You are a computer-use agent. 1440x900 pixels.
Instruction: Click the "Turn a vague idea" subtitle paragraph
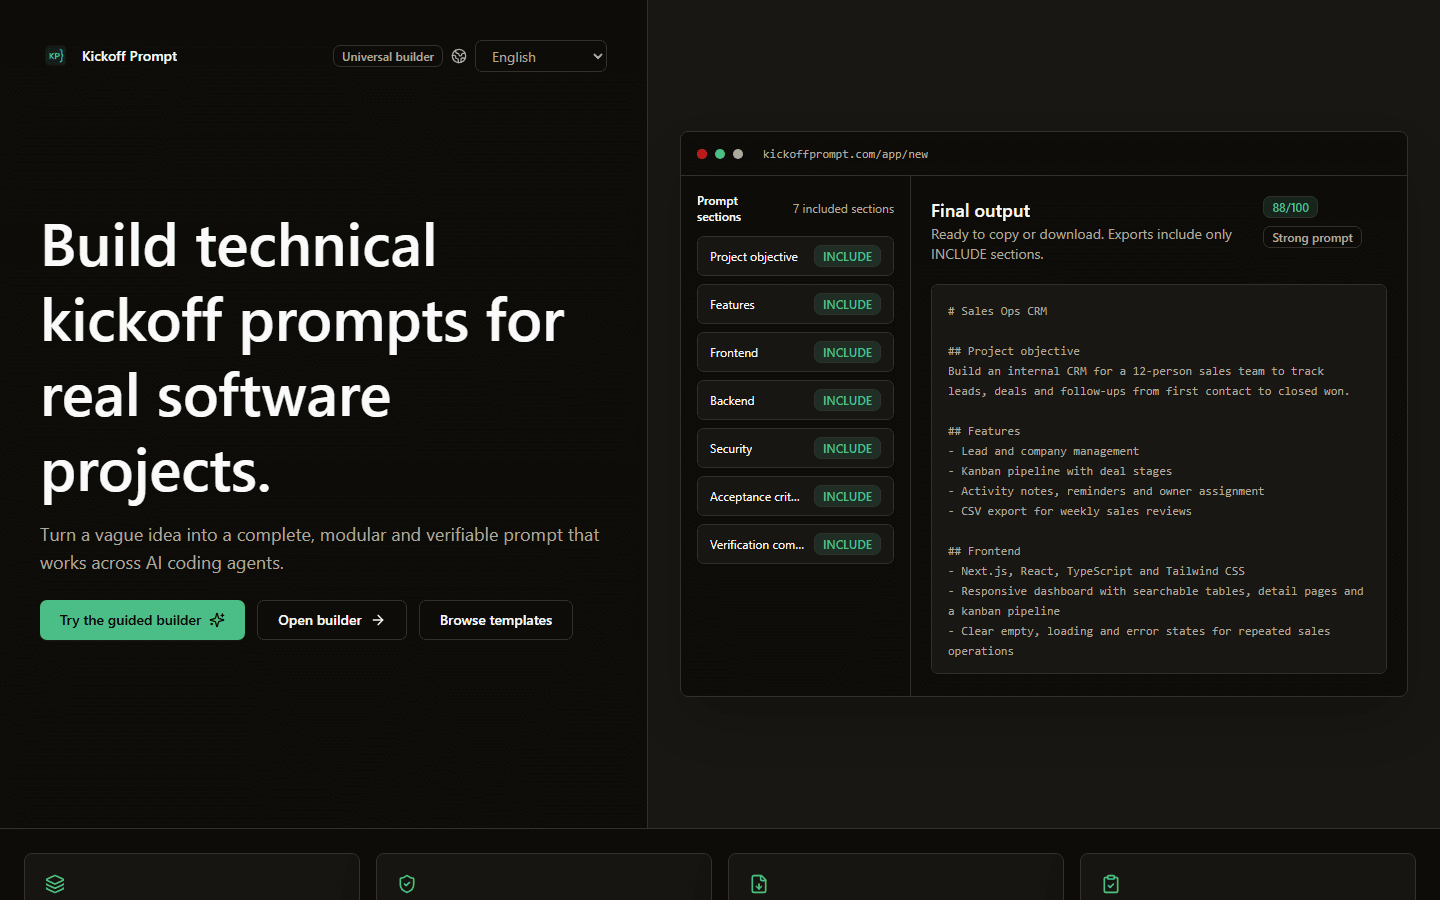pyautogui.click(x=320, y=549)
